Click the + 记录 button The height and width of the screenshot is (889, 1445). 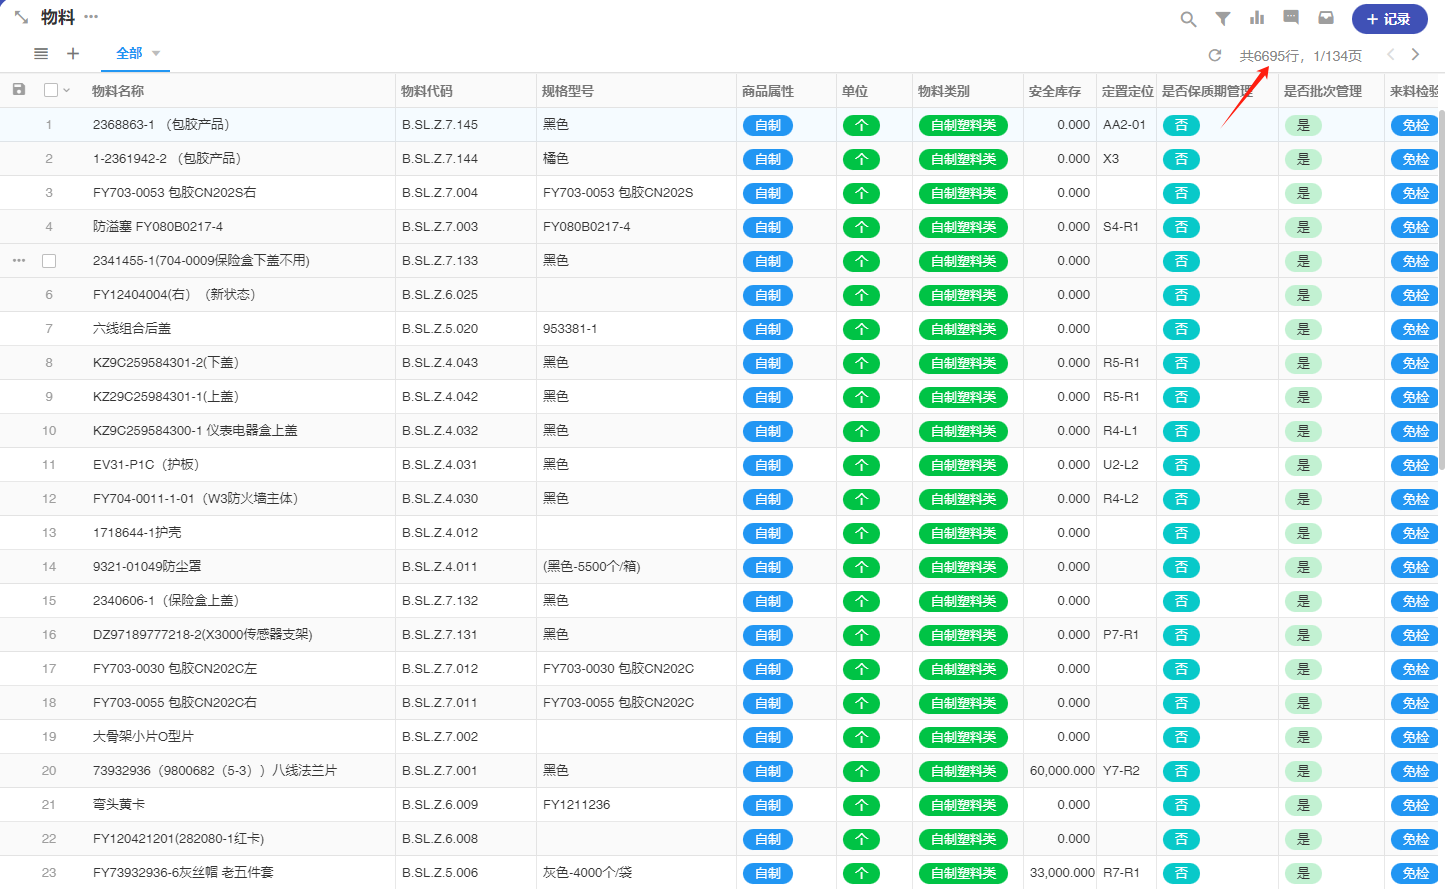tap(1388, 19)
